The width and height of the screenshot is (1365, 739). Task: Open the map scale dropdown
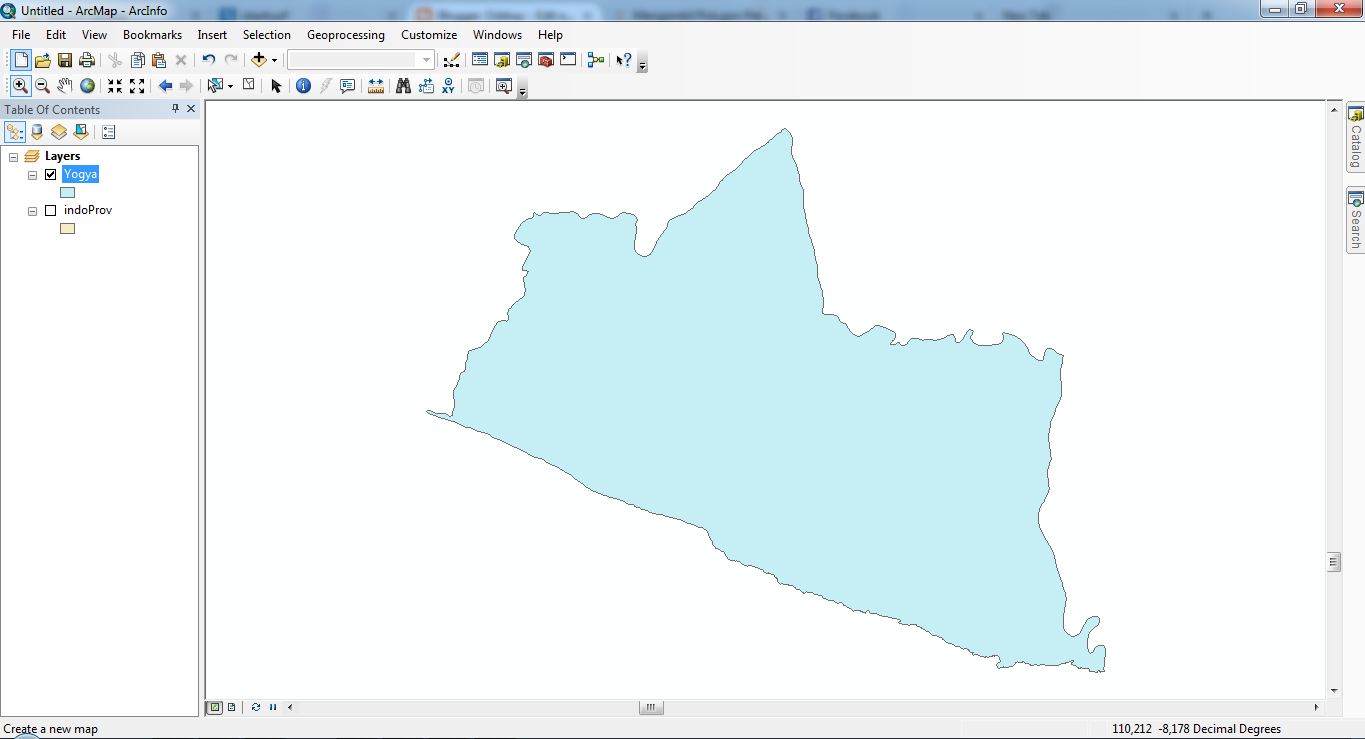pos(425,59)
